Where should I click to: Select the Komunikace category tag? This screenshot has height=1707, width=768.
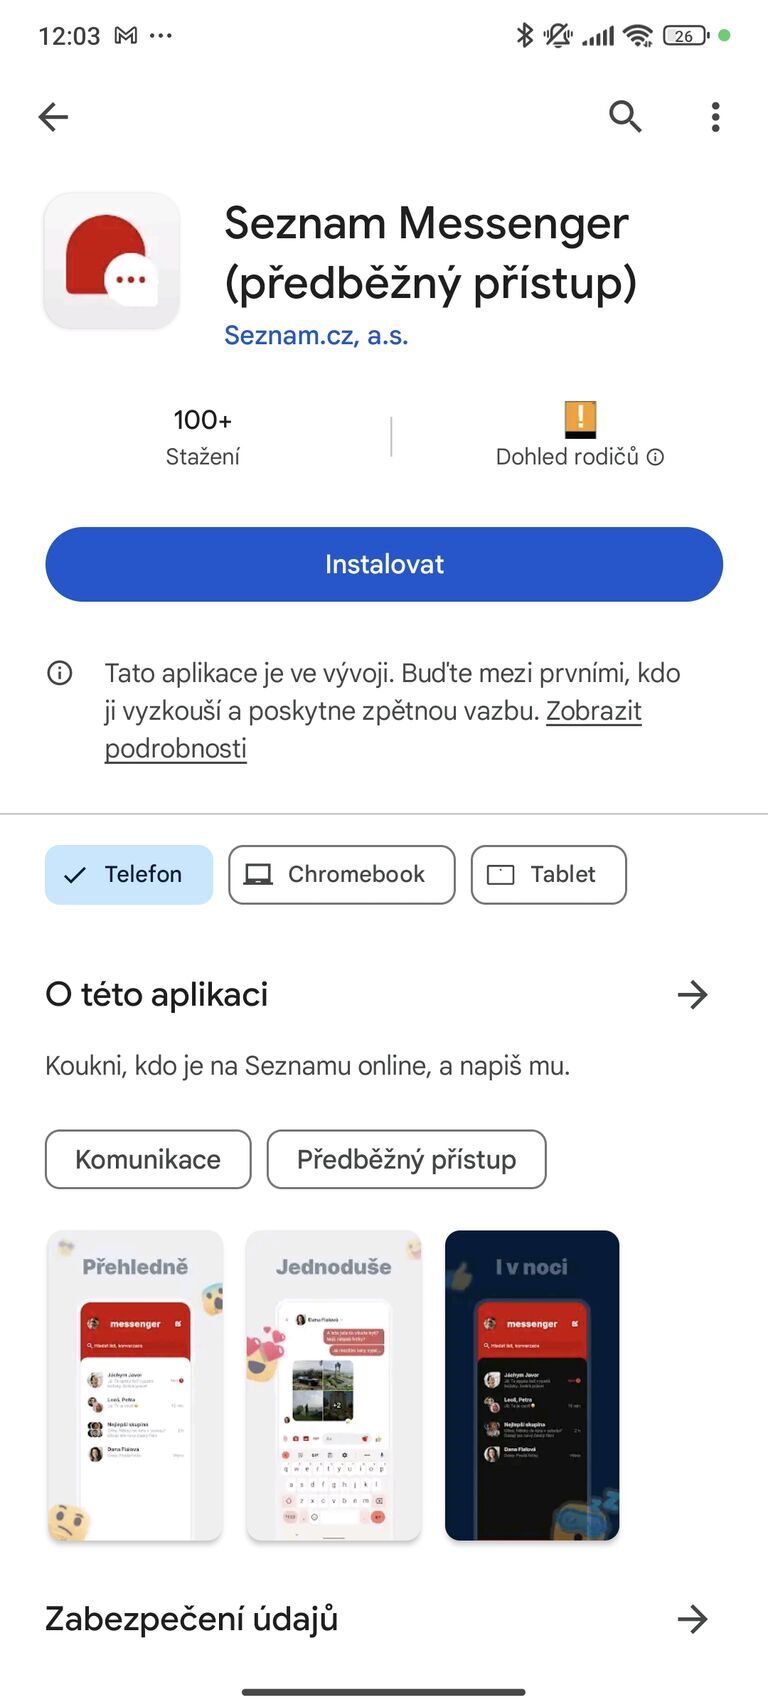point(147,1160)
